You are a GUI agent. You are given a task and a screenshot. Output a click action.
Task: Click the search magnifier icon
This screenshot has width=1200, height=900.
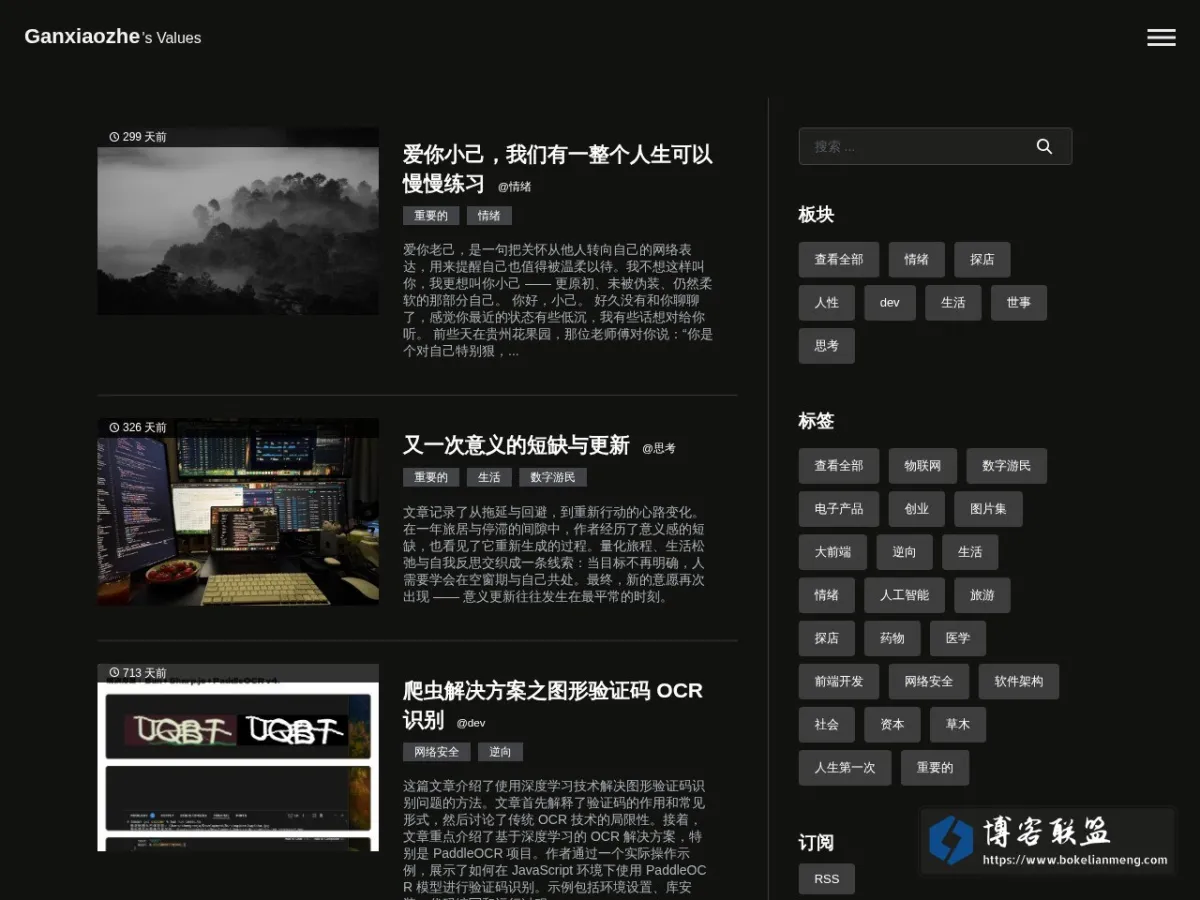(1044, 146)
